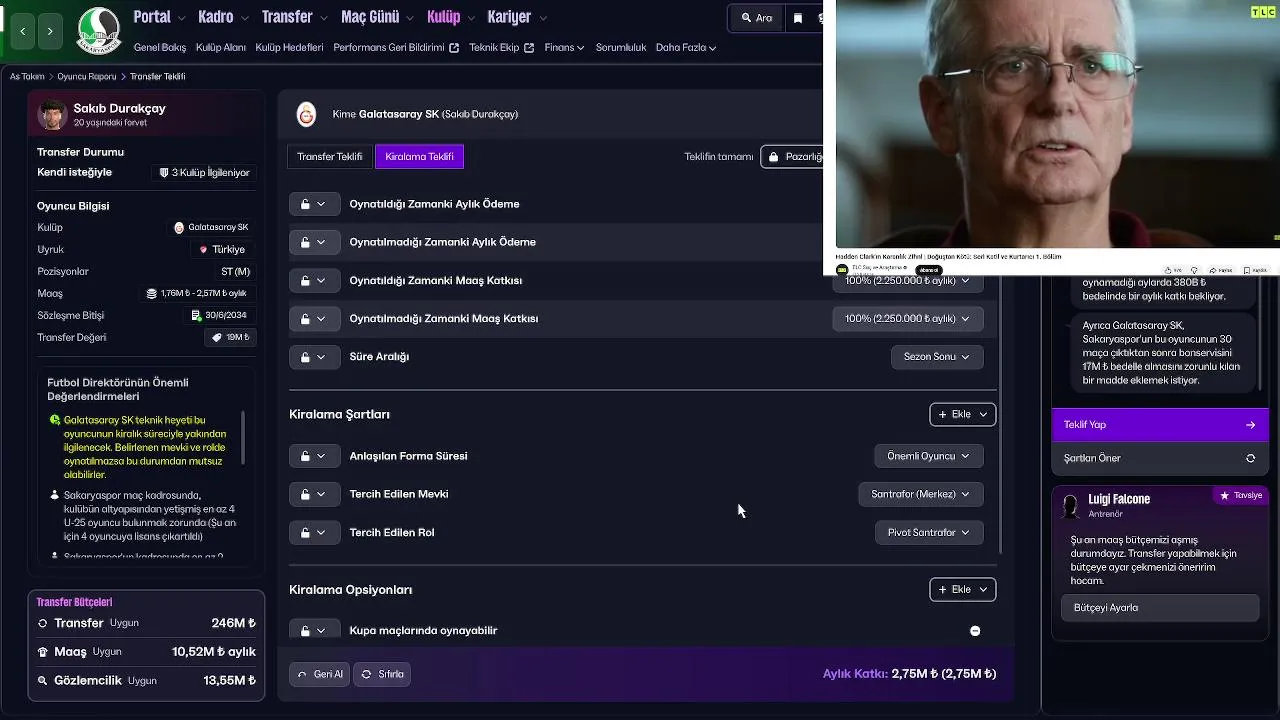Toggle lock on Oynatılmadığı Zamanki Maaş Katkısı
This screenshot has height=720, width=1280.
[x=314, y=319]
